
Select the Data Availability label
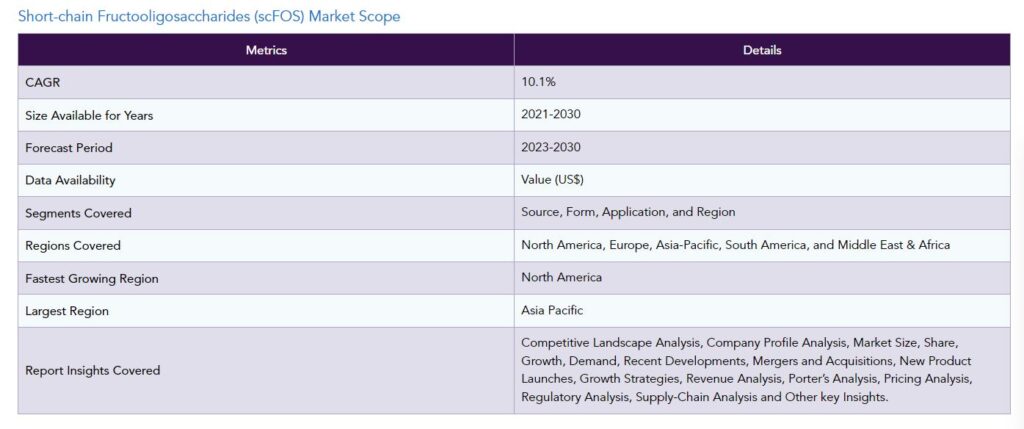(70, 180)
